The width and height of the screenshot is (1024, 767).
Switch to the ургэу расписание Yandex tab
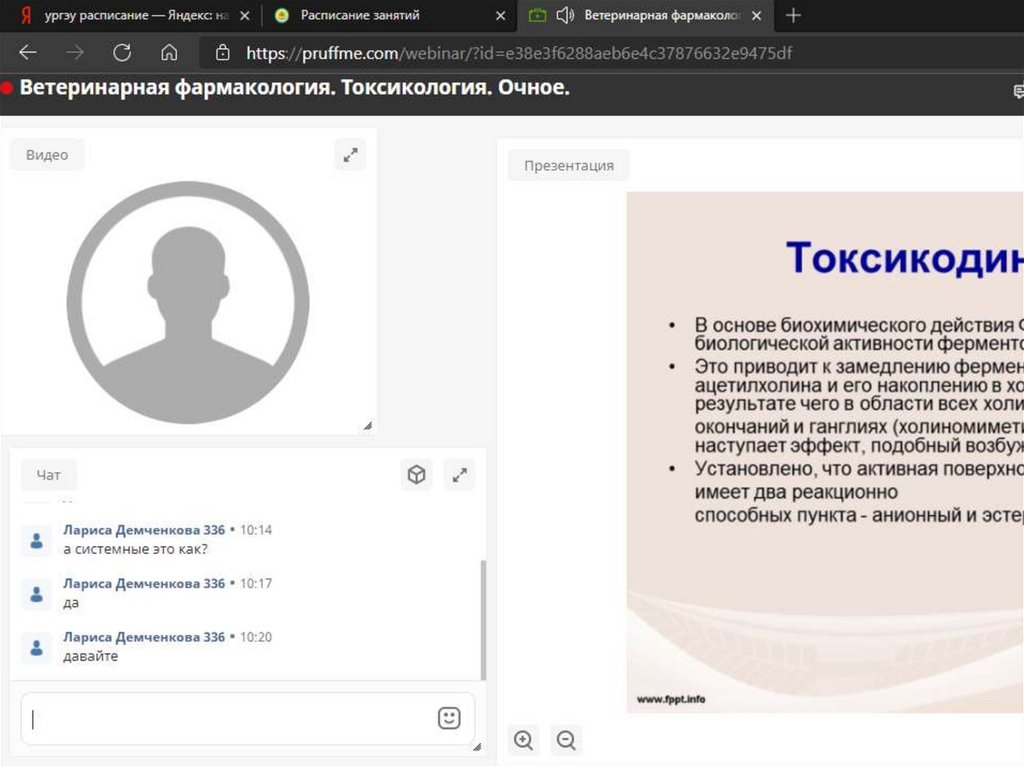125,15
